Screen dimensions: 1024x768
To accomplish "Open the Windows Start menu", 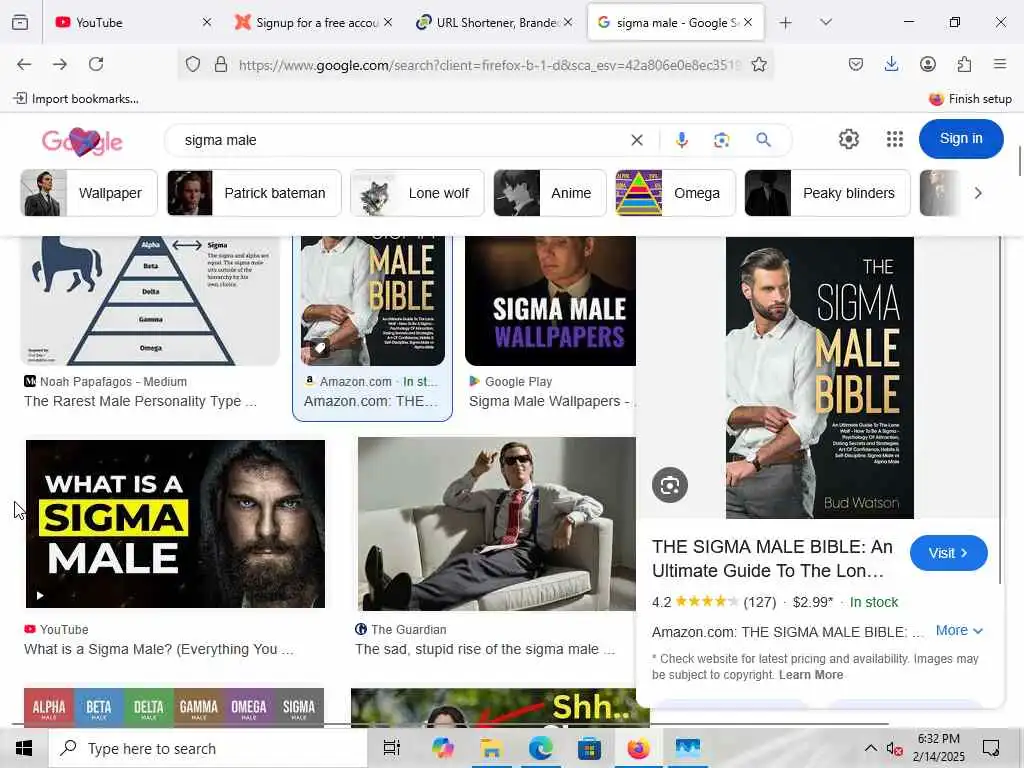I will tap(24, 748).
